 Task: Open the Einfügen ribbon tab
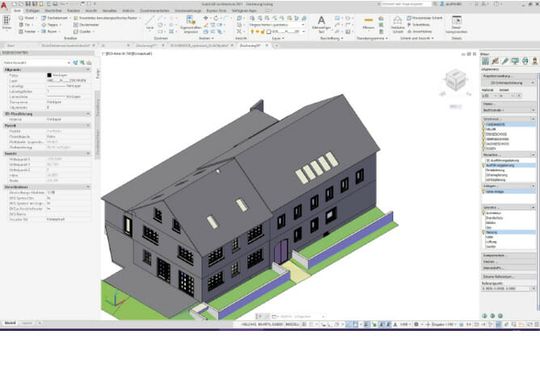click(32, 11)
